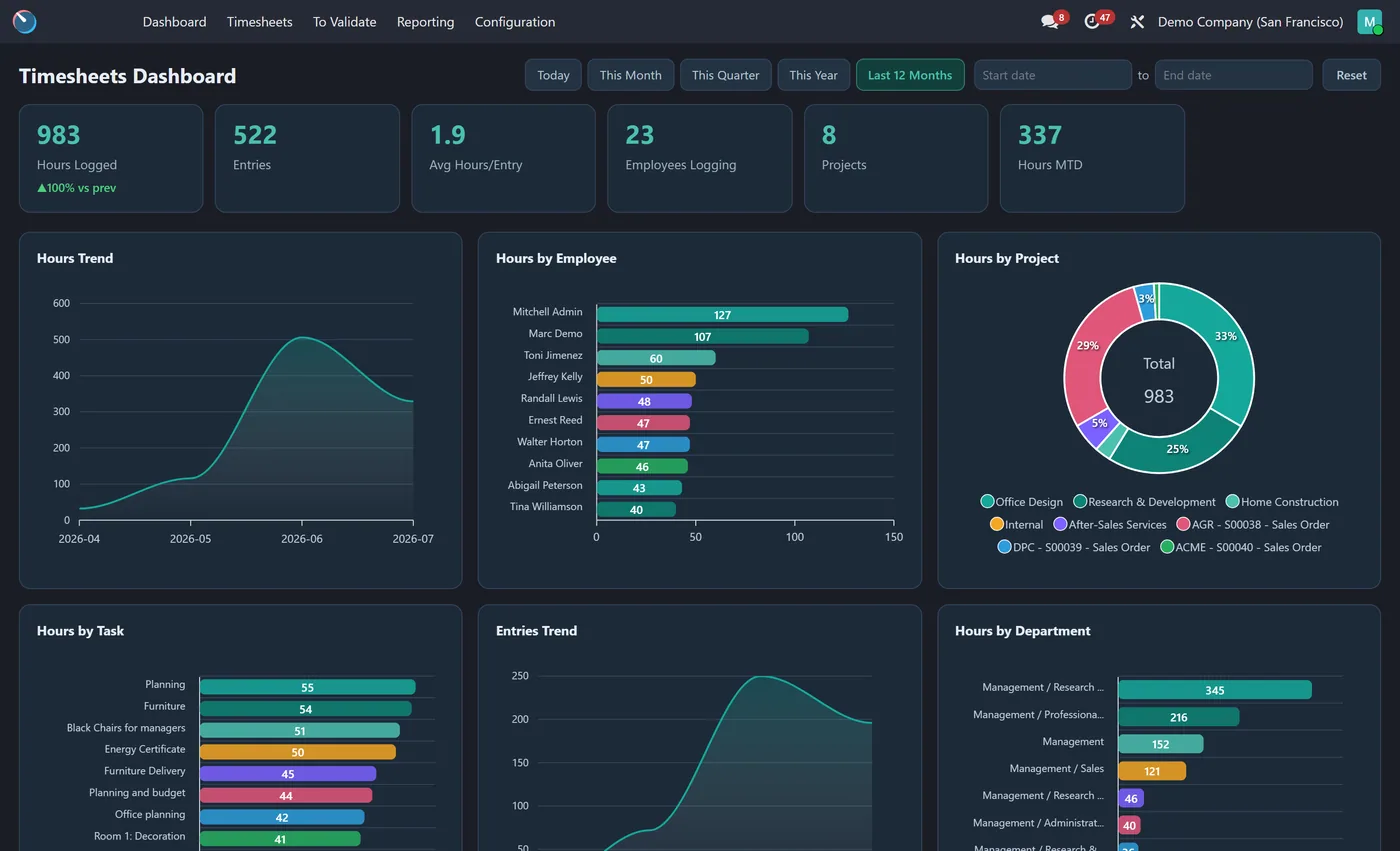Click Office planning bar showing 42
1400x851 pixels.
[282, 817]
